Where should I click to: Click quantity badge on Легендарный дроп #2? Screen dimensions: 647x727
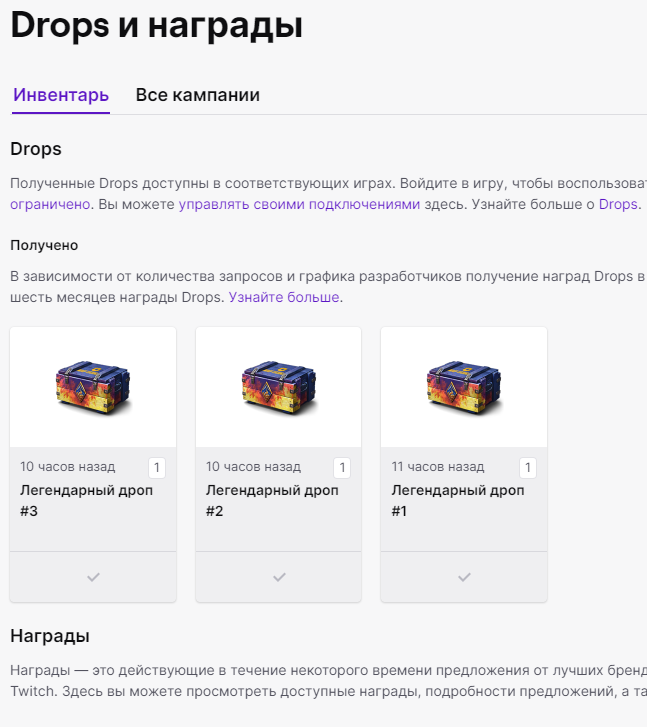[342, 468]
